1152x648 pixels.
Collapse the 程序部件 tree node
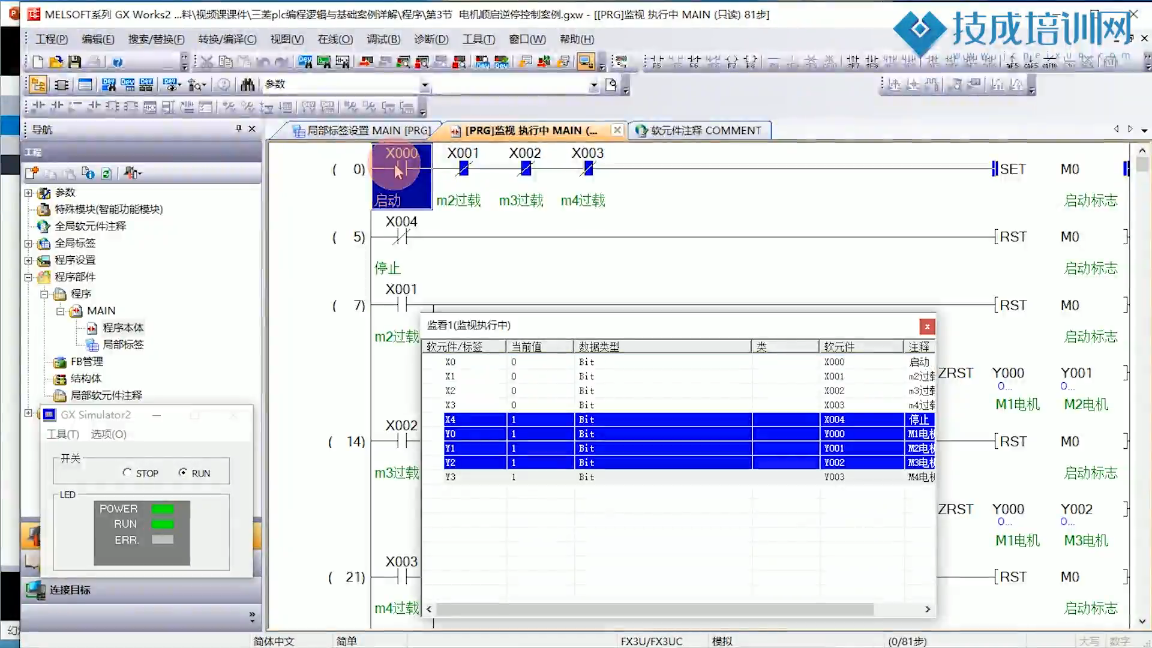click(29, 277)
